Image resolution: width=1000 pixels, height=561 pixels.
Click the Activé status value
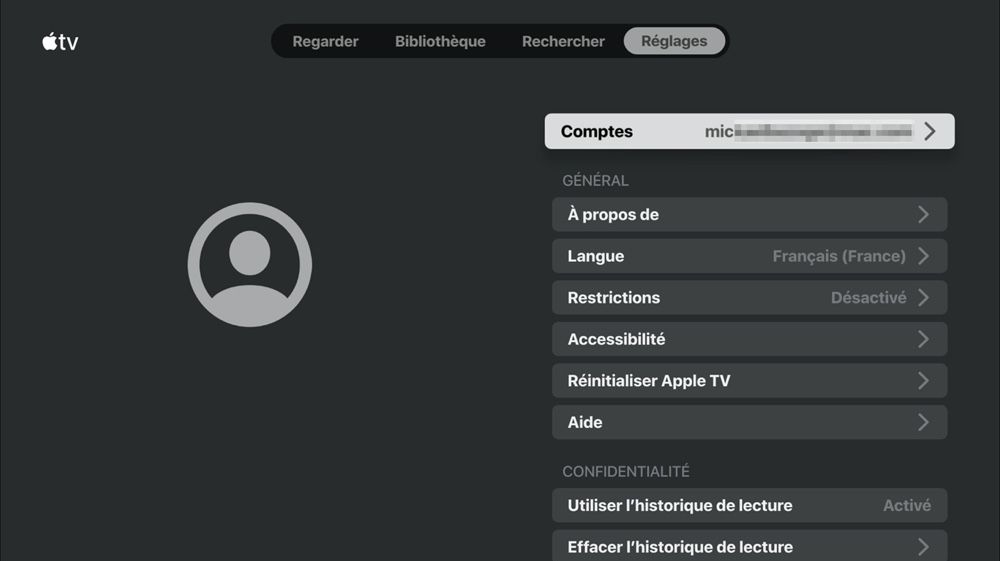click(907, 506)
